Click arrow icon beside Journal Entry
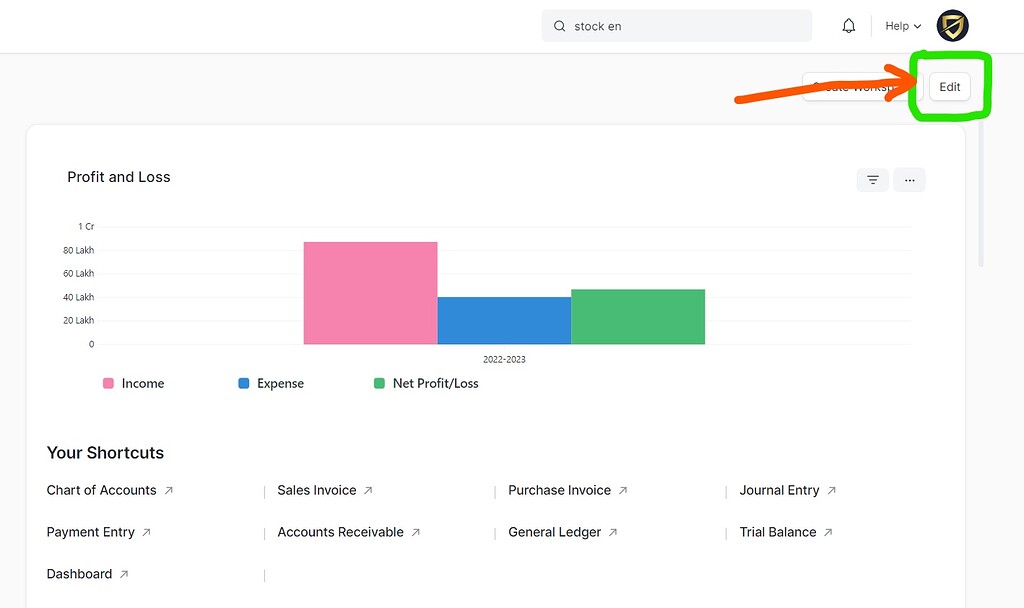1024x608 pixels. 831,490
